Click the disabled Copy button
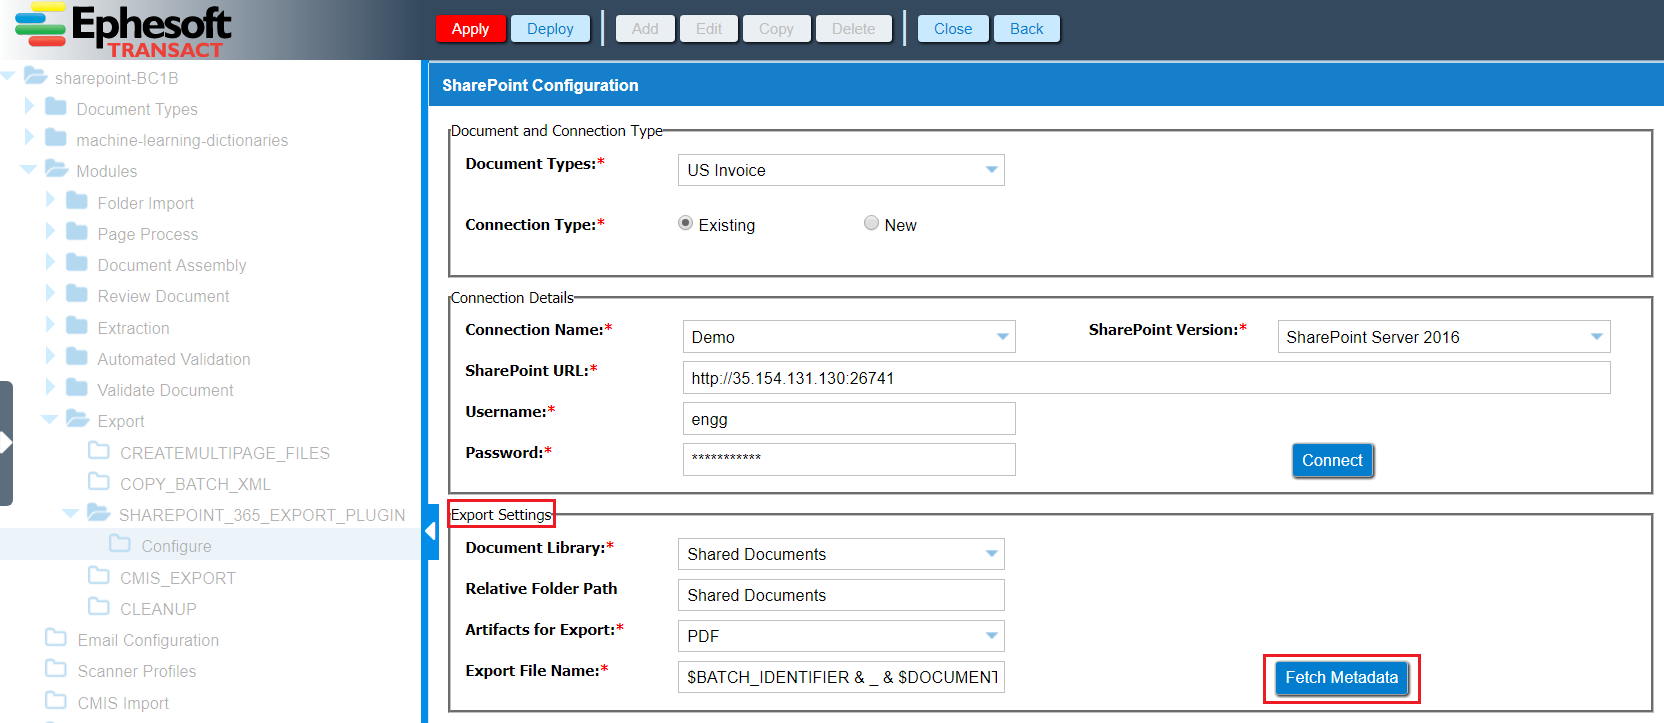1664x723 pixels. click(776, 29)
